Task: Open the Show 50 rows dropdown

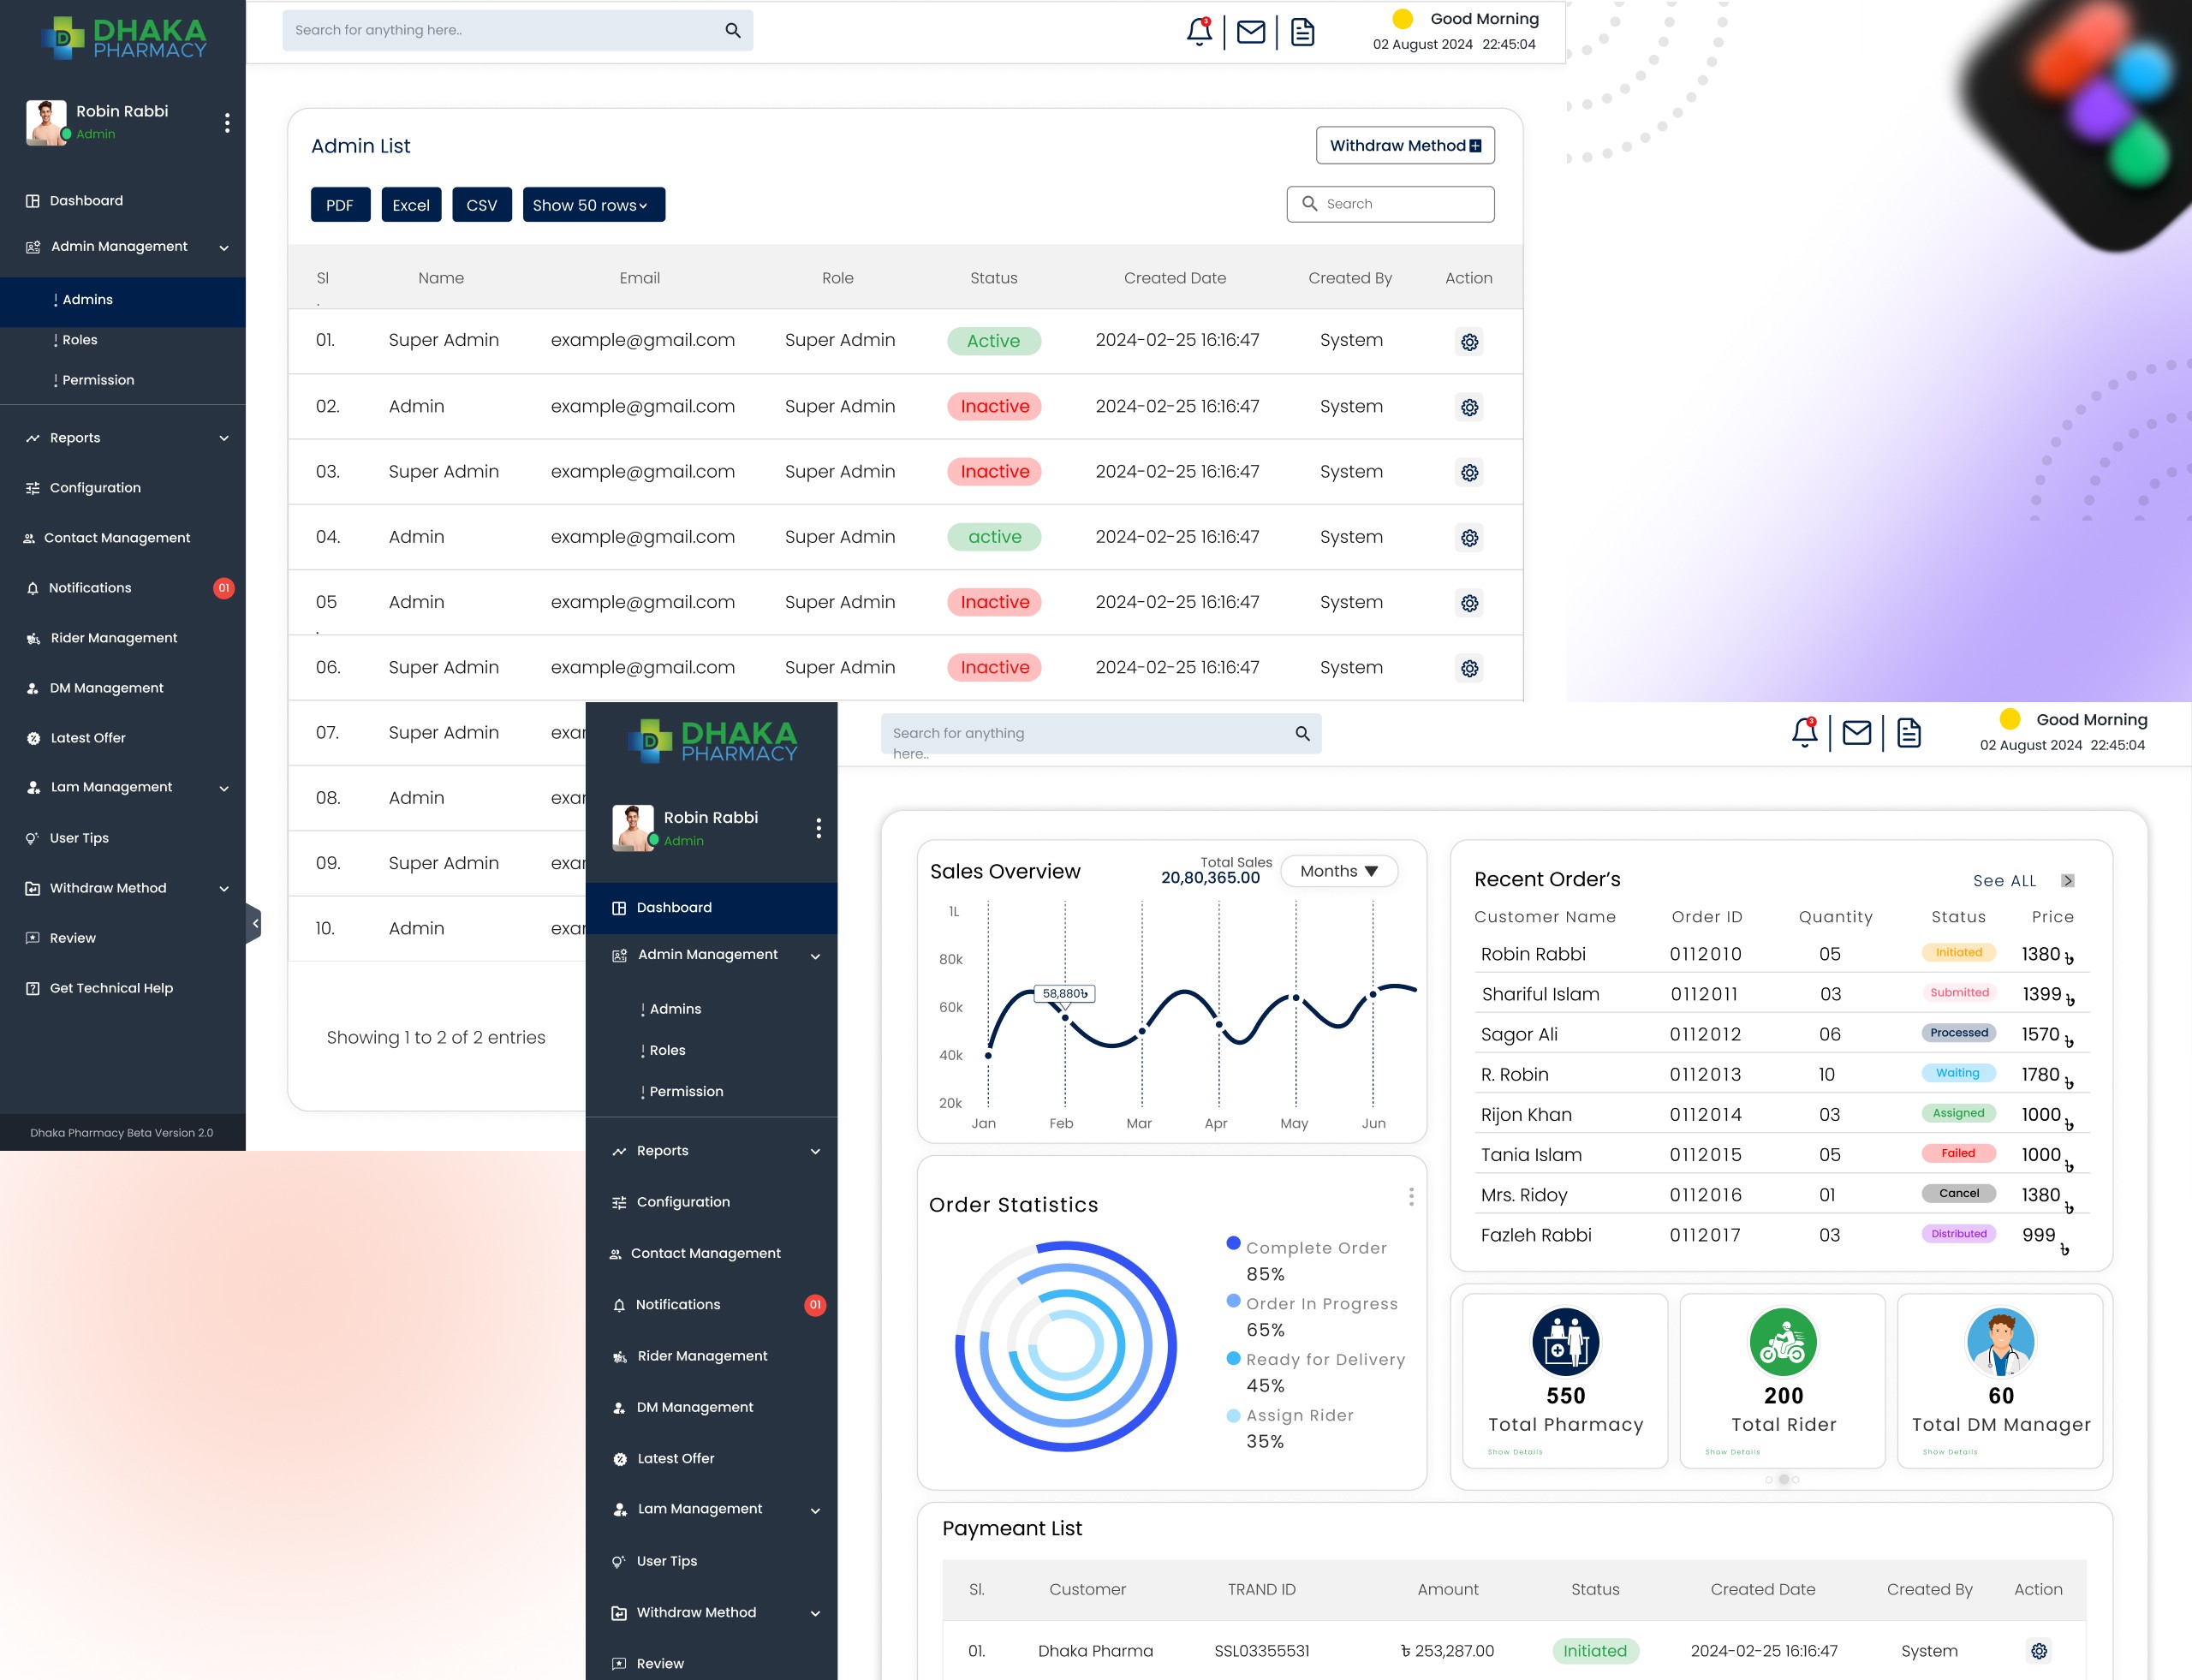Action: pos(593,205)
